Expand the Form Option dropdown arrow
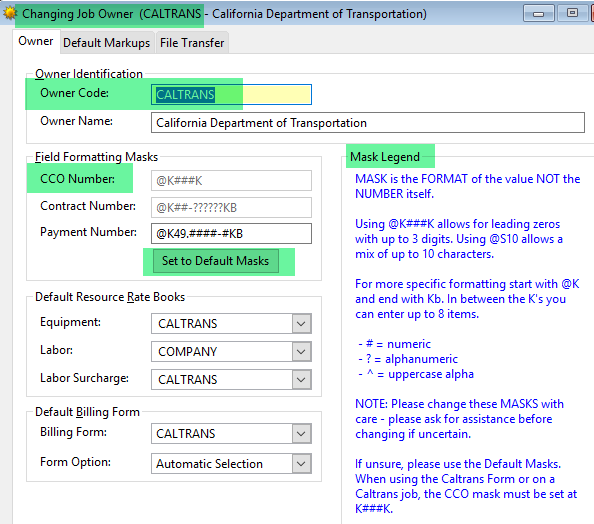The image size is (594, 524). pos(302,464)
